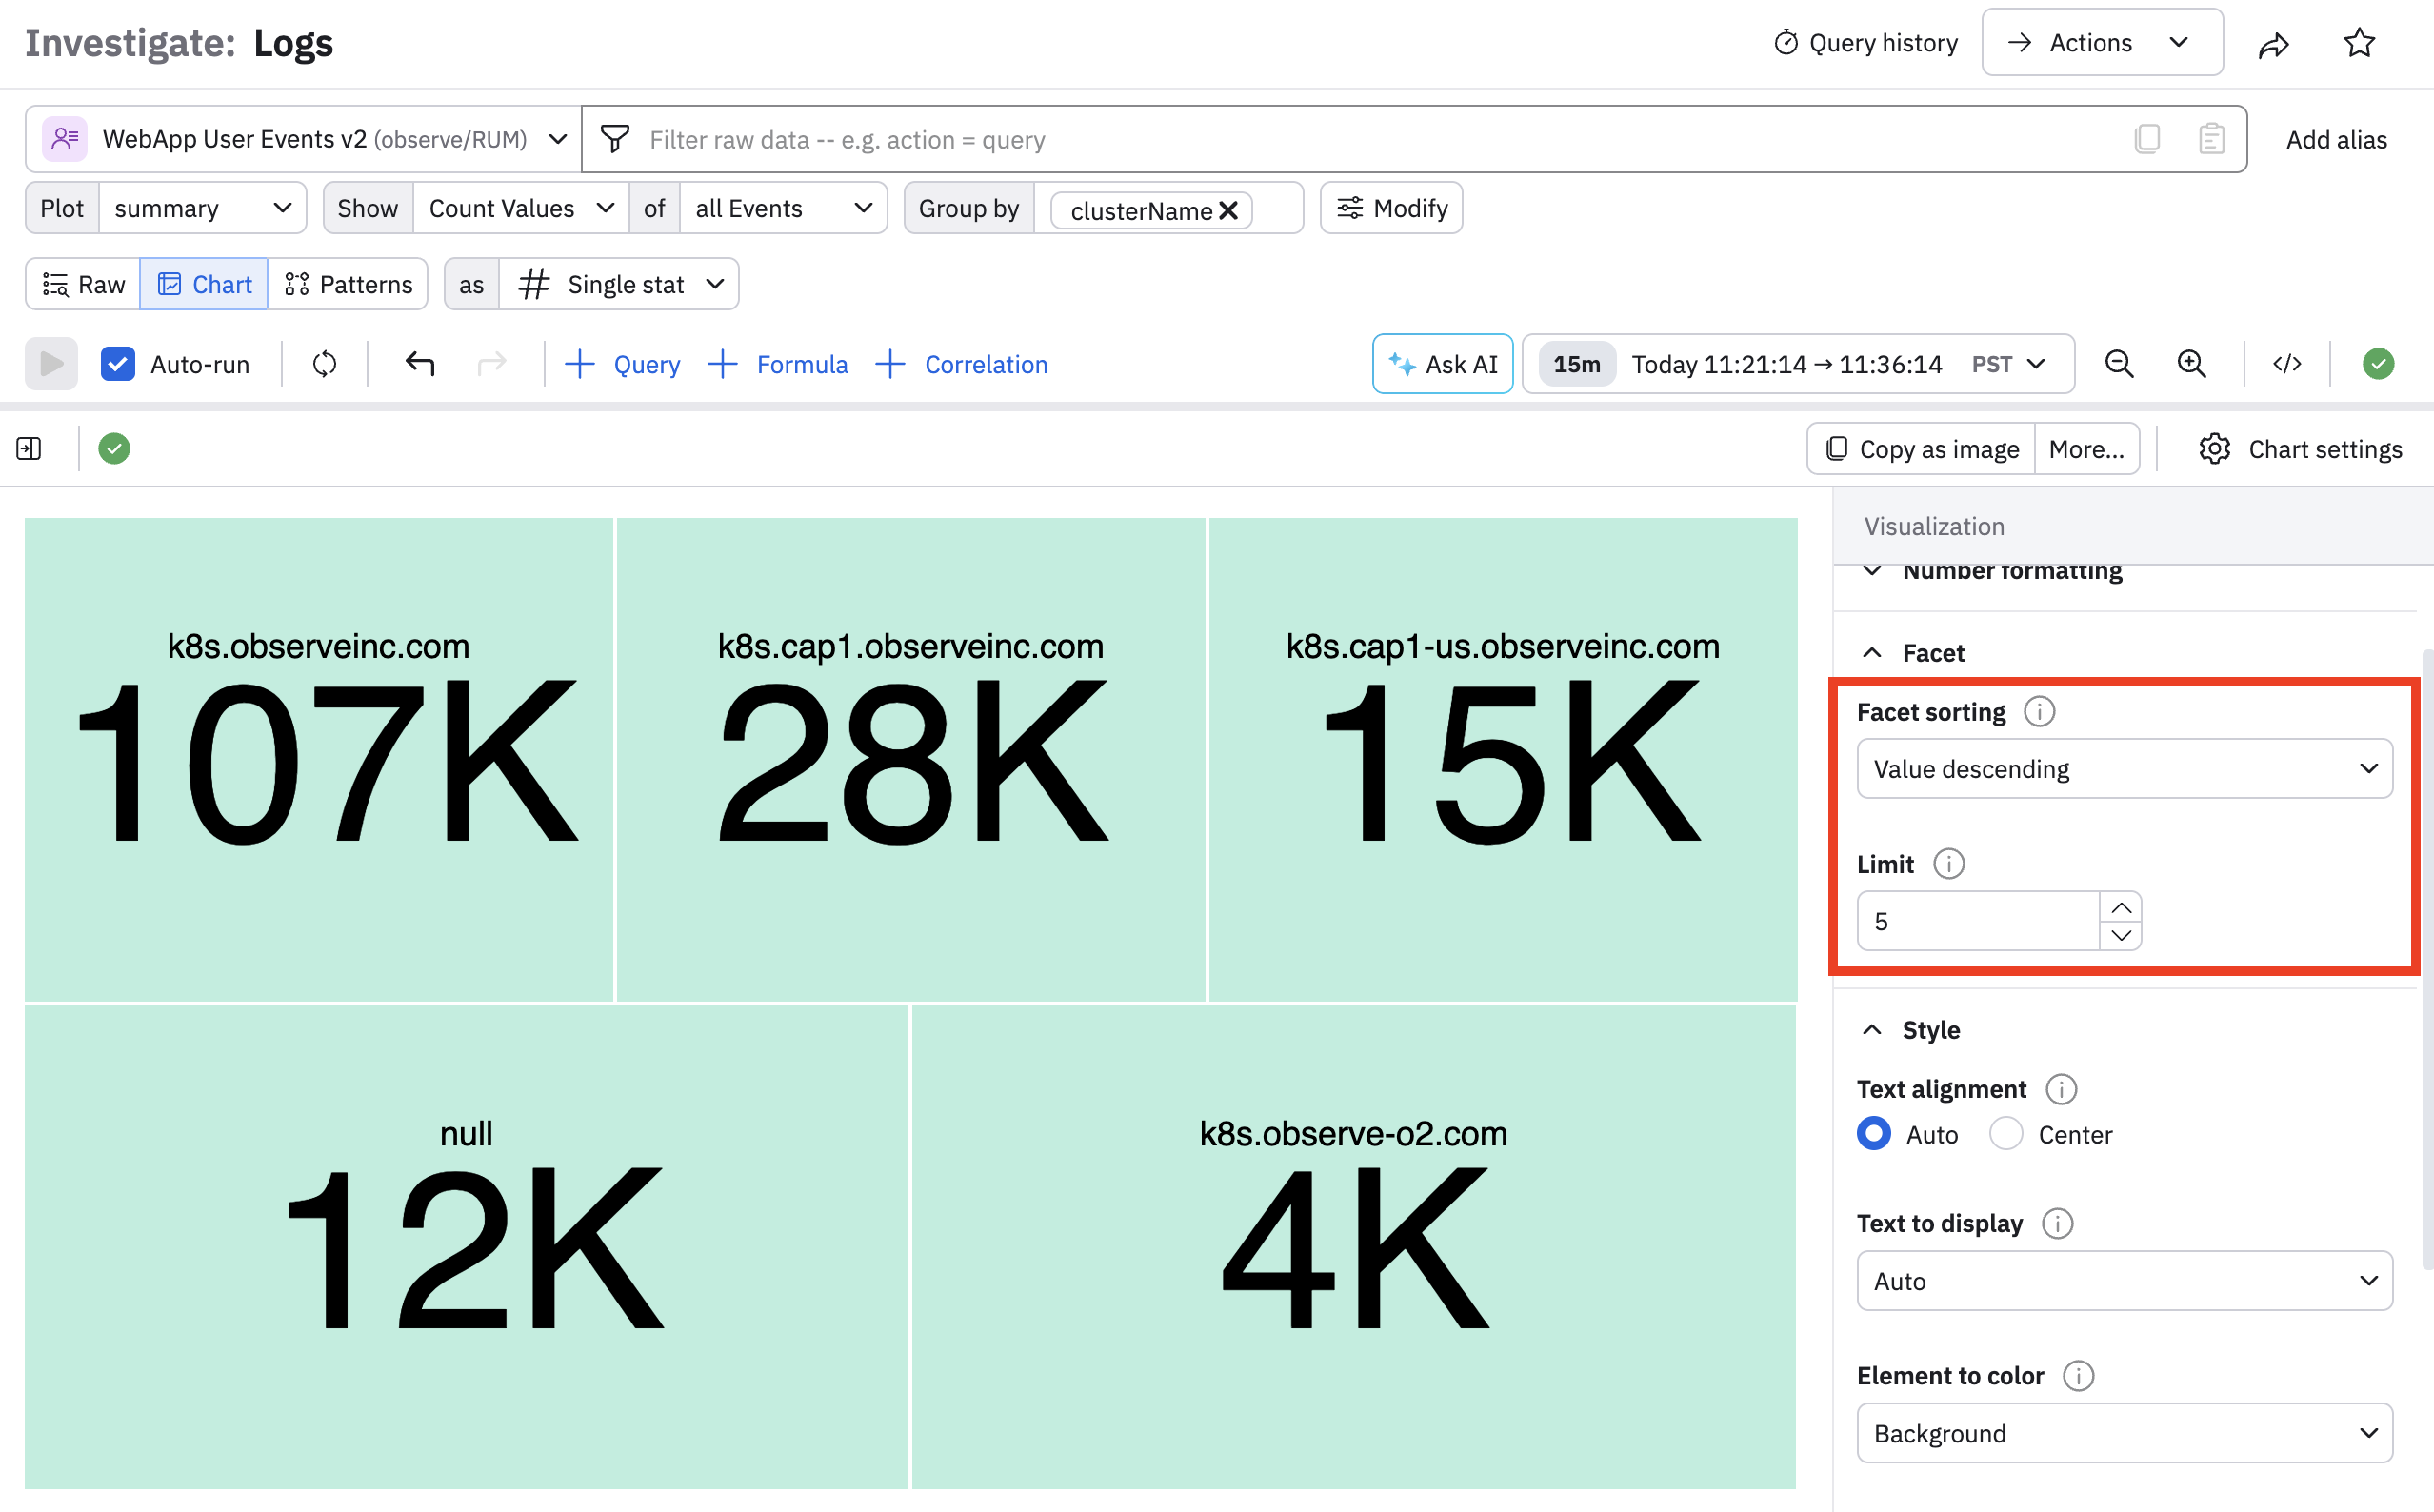2434x1512 pixels.
Task: Switch to the Patterns tab
Action: tap(348, 285)
